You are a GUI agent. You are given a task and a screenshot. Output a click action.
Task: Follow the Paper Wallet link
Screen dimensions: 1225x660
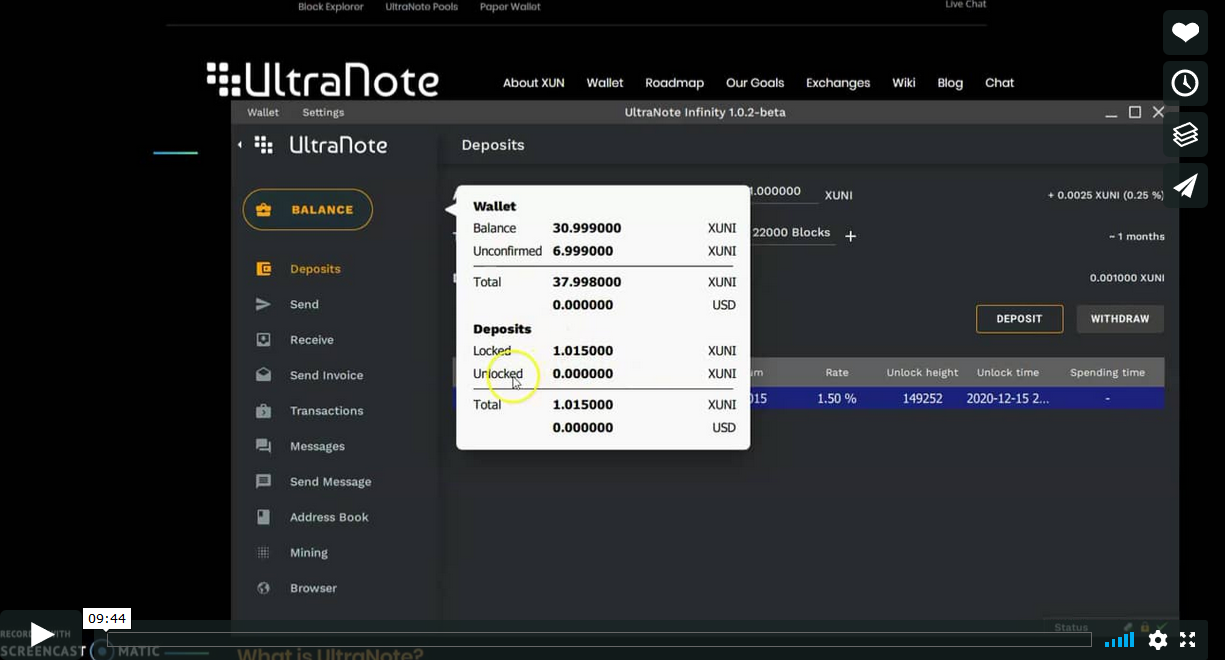point(510,7)
